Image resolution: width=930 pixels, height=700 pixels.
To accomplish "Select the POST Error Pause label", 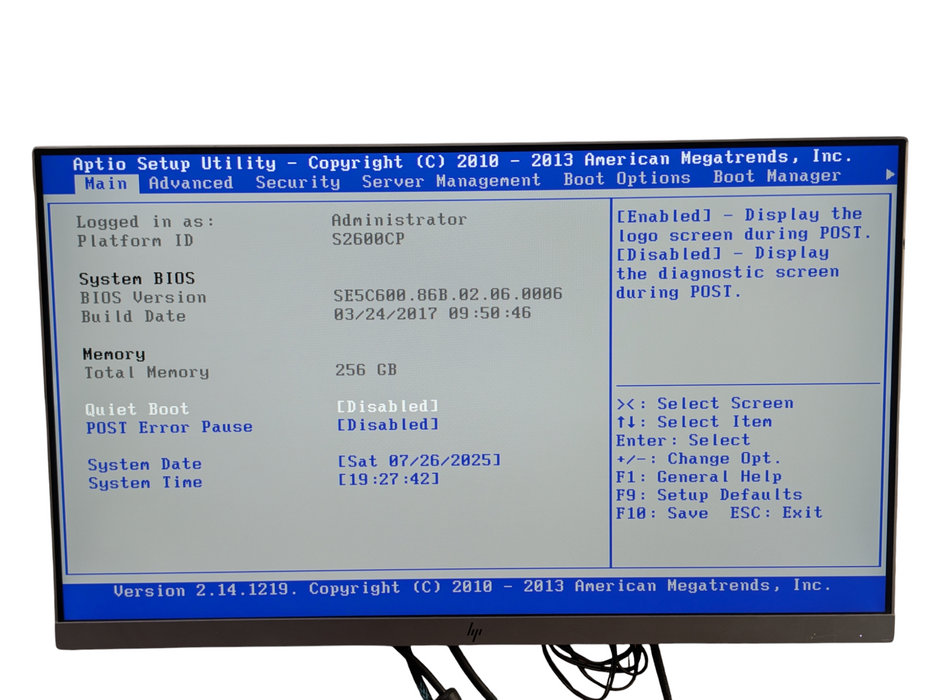I will [x=169, y=427].
